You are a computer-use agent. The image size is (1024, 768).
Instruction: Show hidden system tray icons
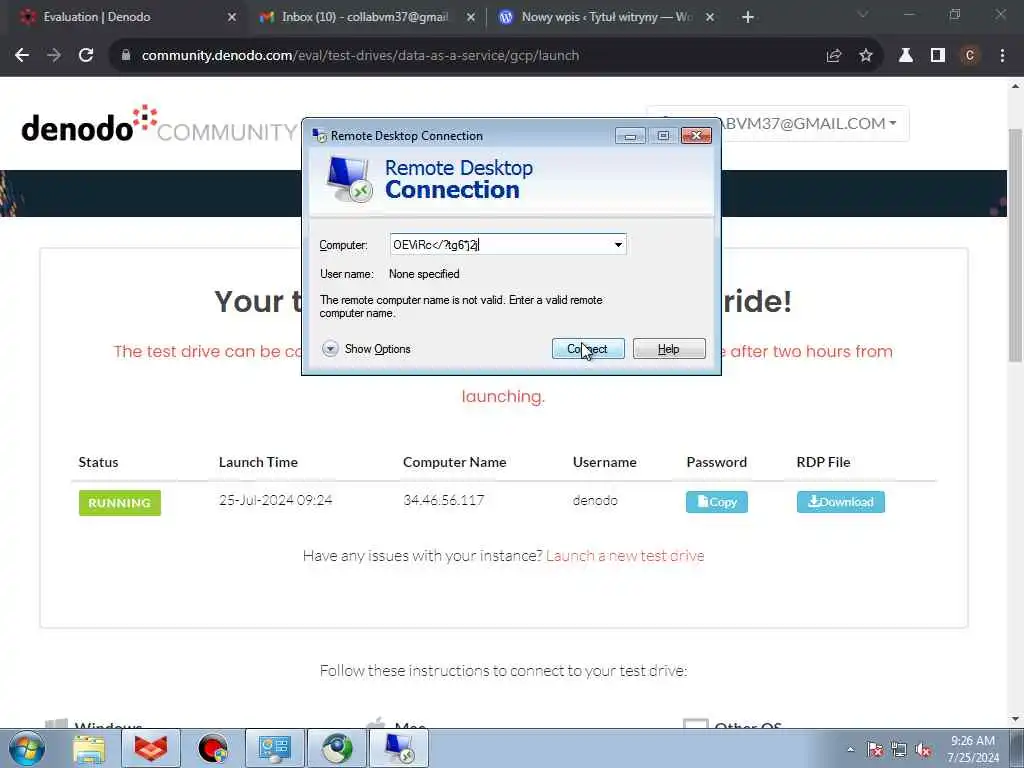pos(850,749)
